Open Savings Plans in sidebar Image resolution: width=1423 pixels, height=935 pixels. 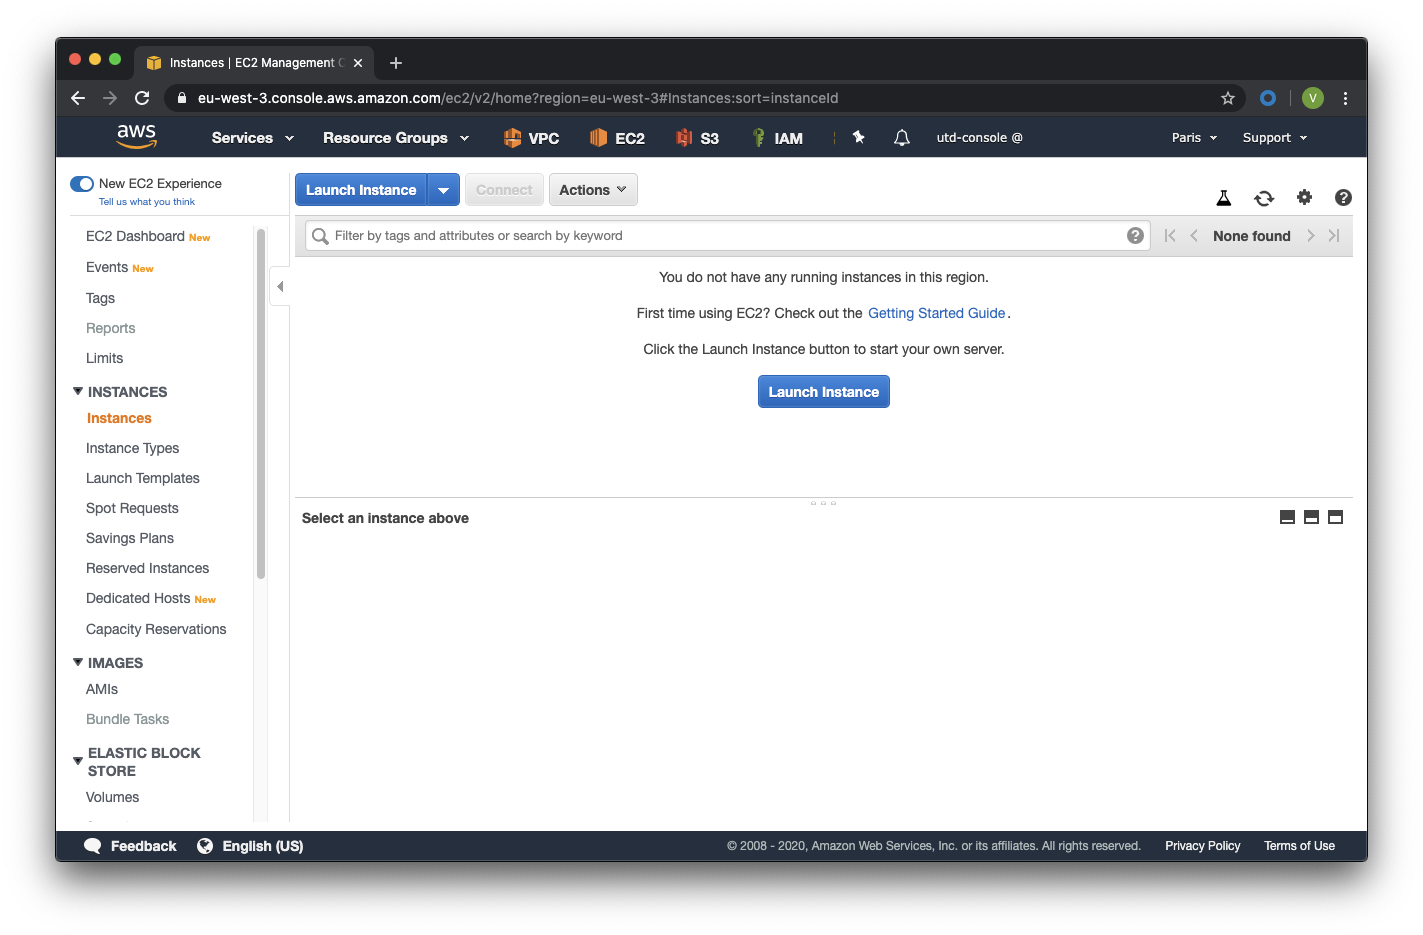tap(130, 538)
